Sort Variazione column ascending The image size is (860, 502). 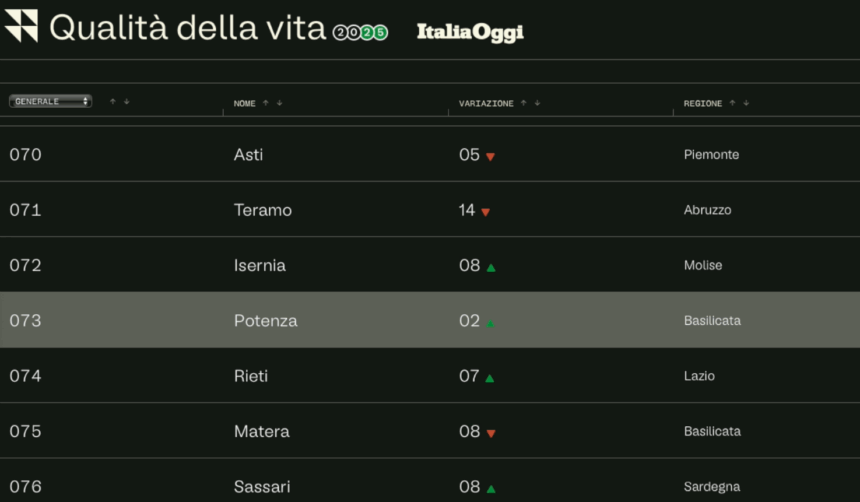tap(524, 103)
